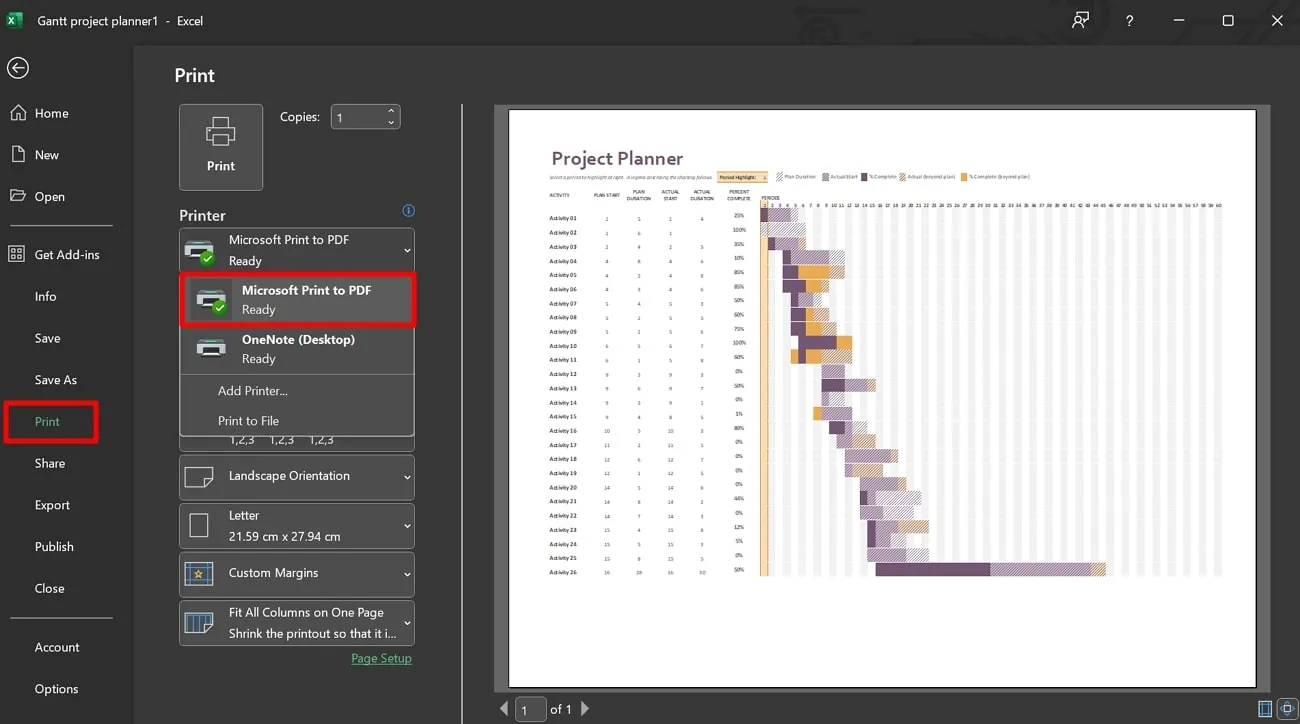Screen dimensions: 1300x724
Task: Open the Custom Margins dropdown
Action: tap(297, 574)
